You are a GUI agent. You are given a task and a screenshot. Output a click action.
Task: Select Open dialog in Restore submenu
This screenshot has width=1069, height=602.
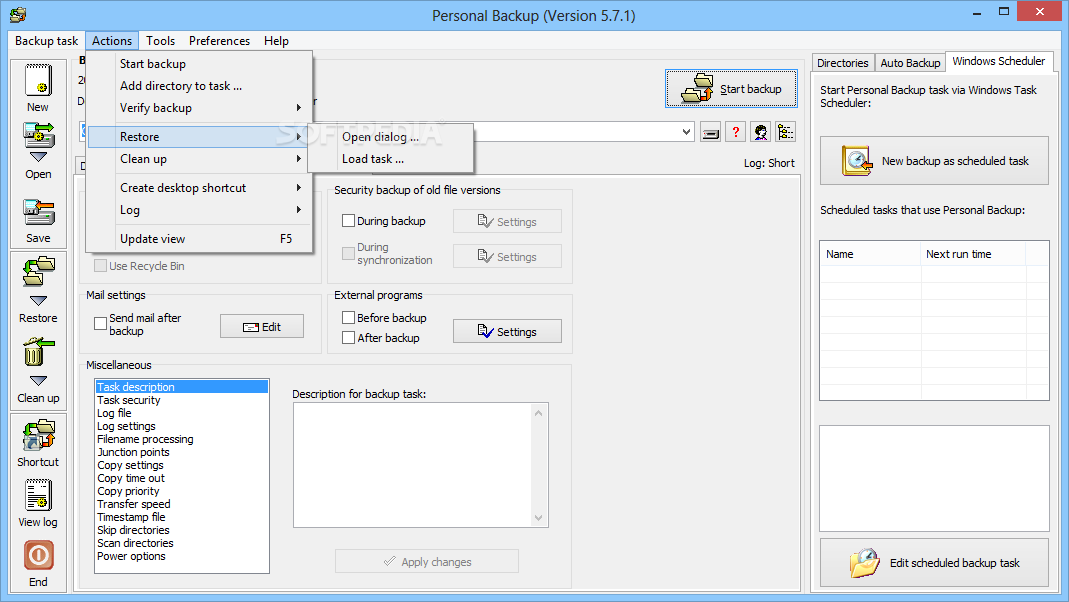point(390,137)
